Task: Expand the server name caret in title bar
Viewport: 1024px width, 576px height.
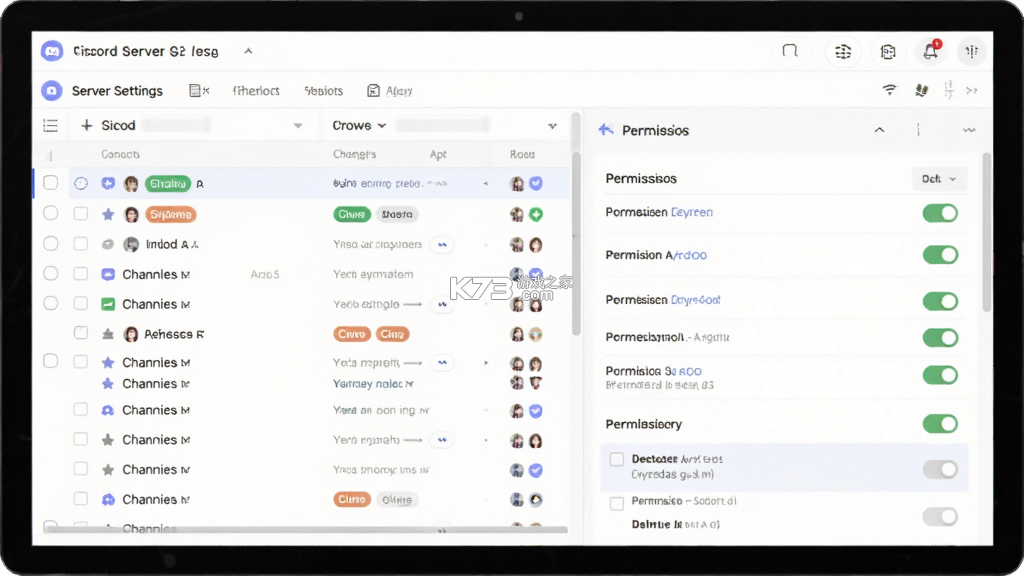Action: pyautogui.click(x=248, y=51)
